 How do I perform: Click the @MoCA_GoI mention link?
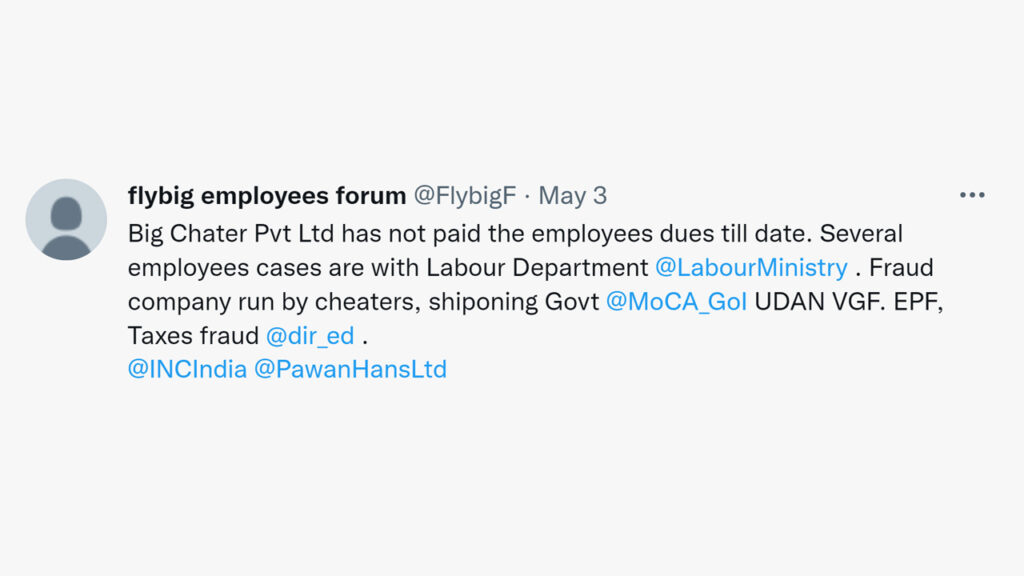tap(676, 302)
